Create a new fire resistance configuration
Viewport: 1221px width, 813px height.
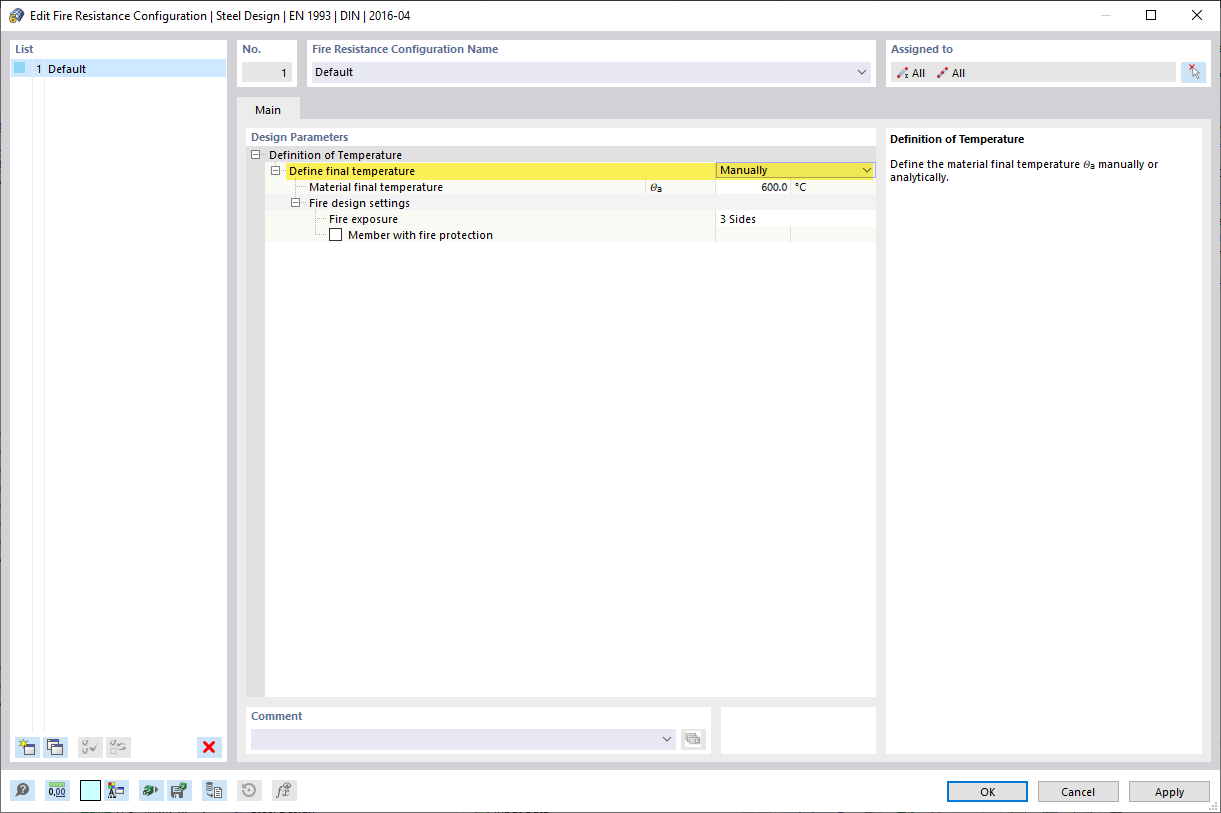tap(27, 747)
